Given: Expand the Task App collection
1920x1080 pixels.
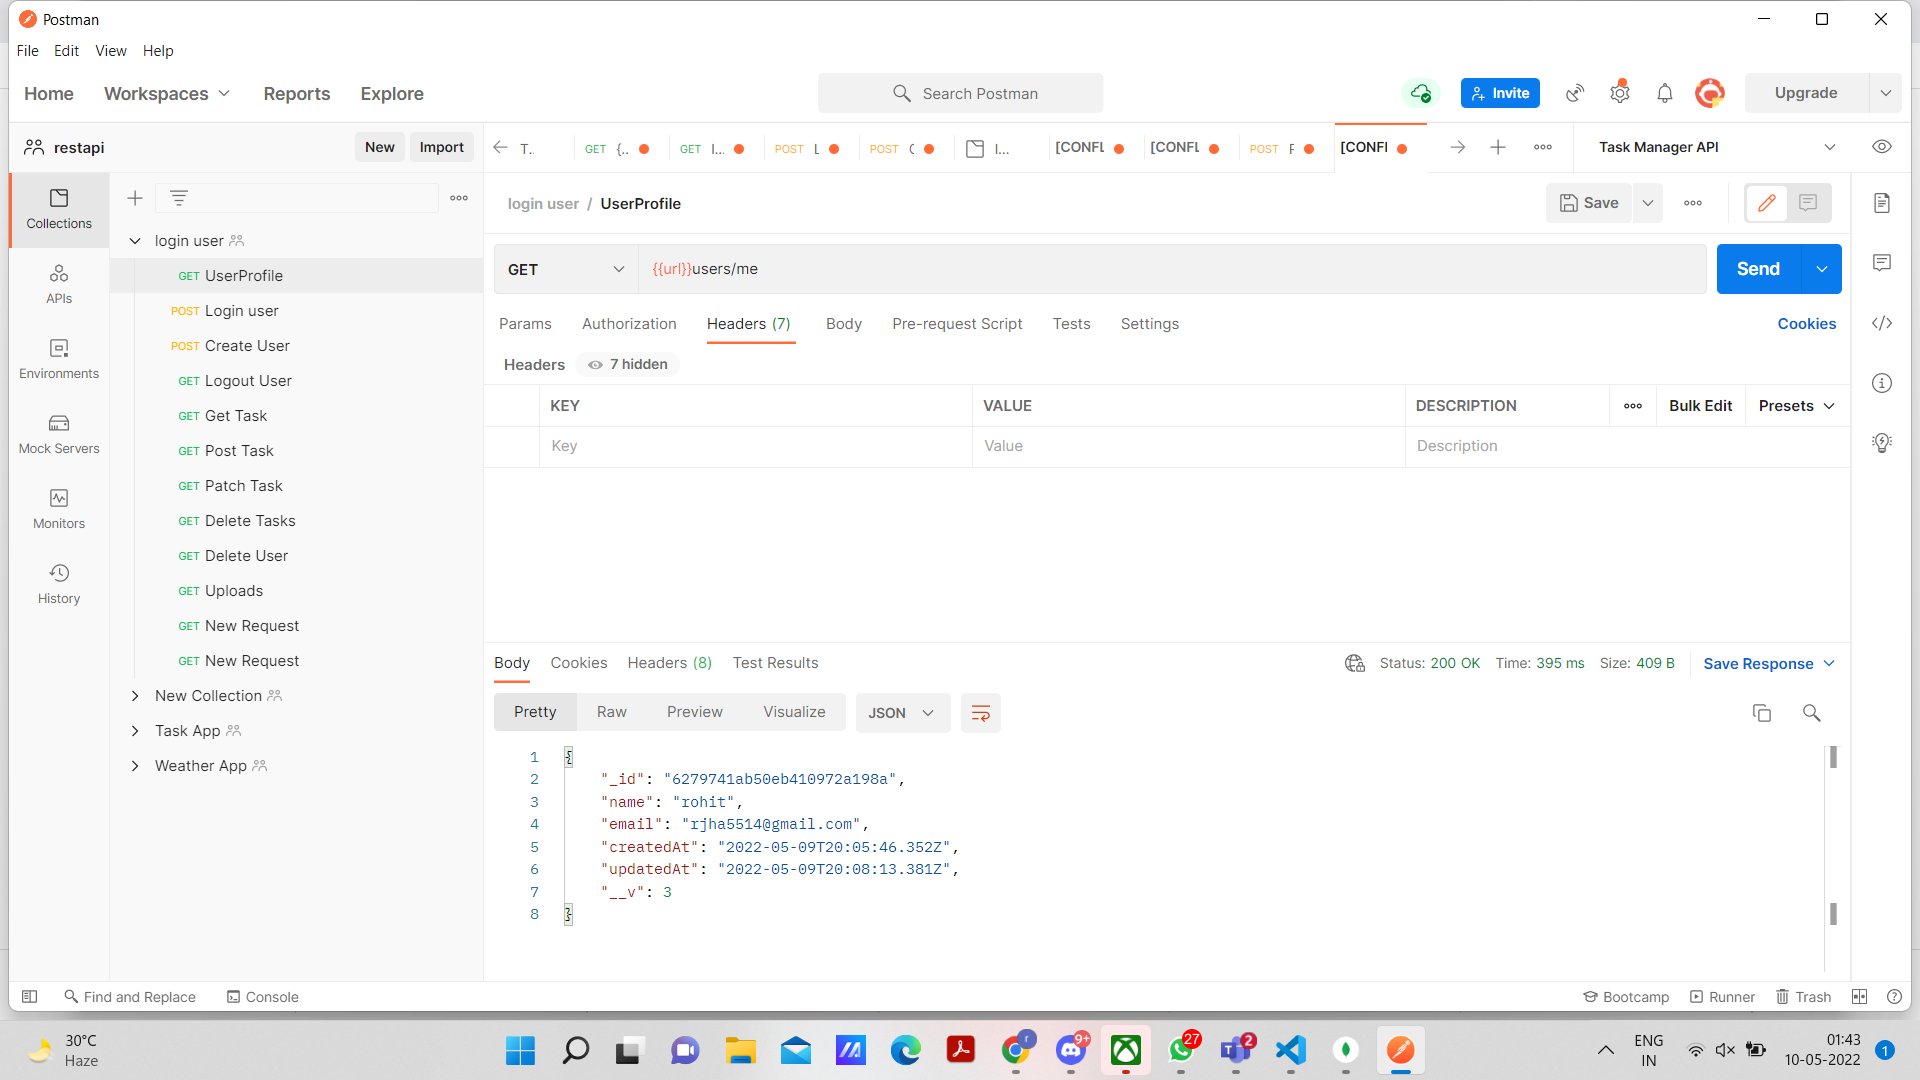Looking at the screenshot, I should coord(135,731).
